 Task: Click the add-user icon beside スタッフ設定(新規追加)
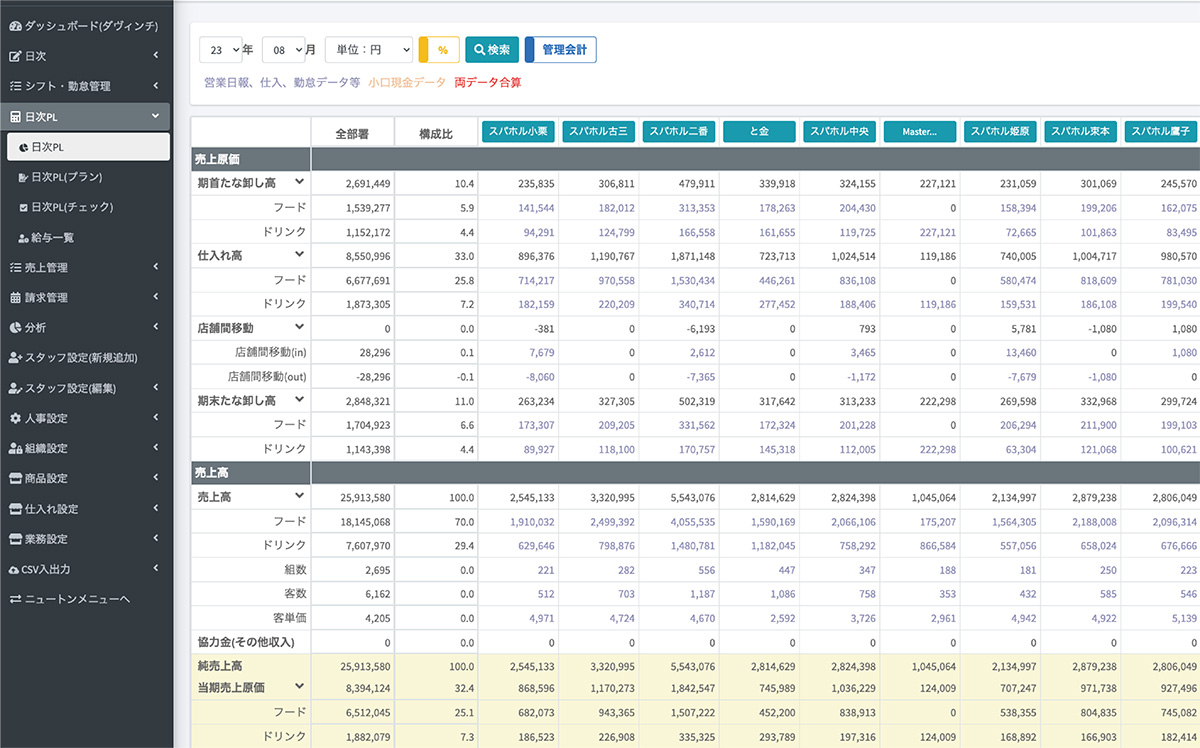(15, 357)
